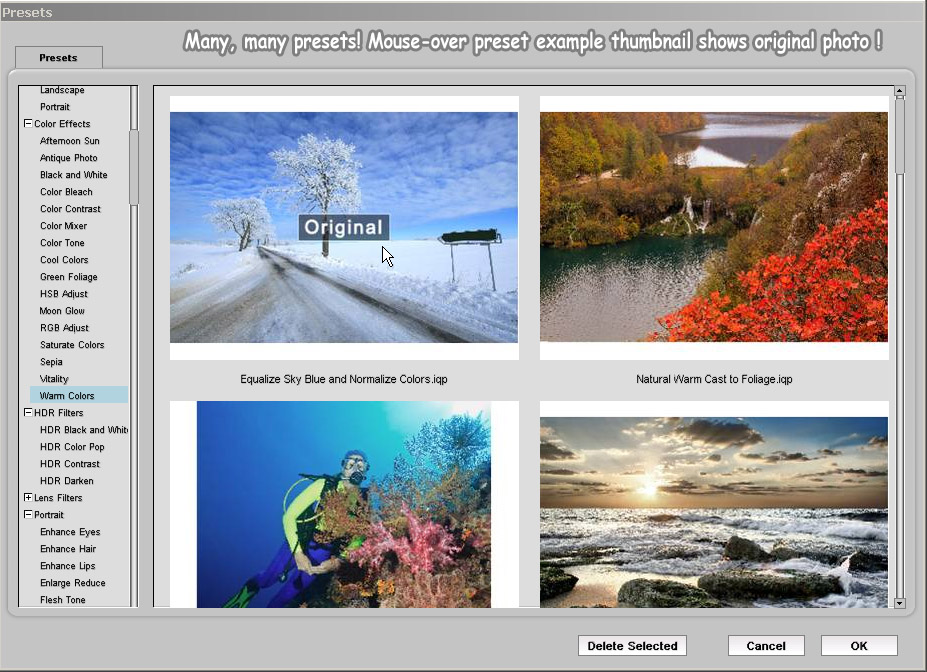Choose the RGB Adjust category

64,328
